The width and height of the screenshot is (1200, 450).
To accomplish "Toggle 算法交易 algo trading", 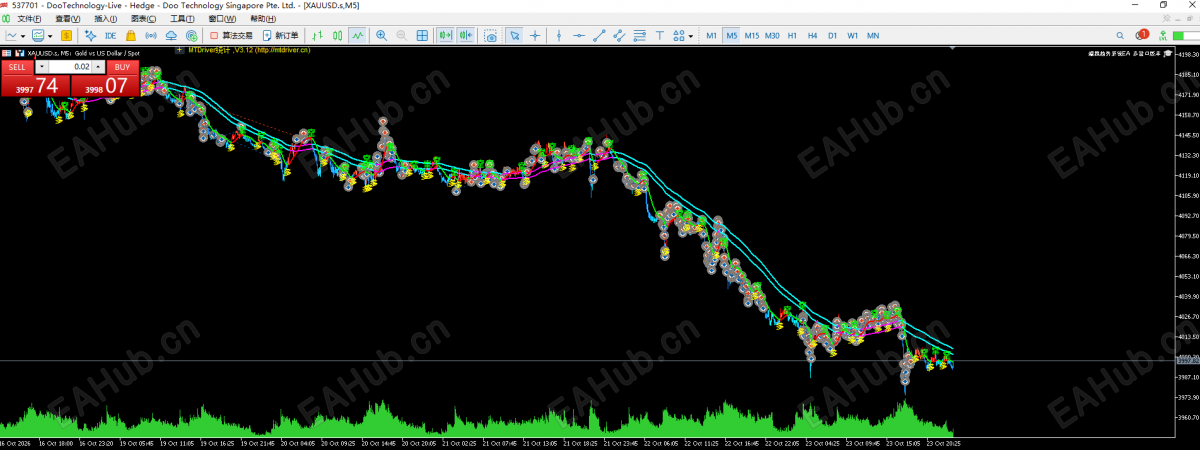I will [232, 35].
